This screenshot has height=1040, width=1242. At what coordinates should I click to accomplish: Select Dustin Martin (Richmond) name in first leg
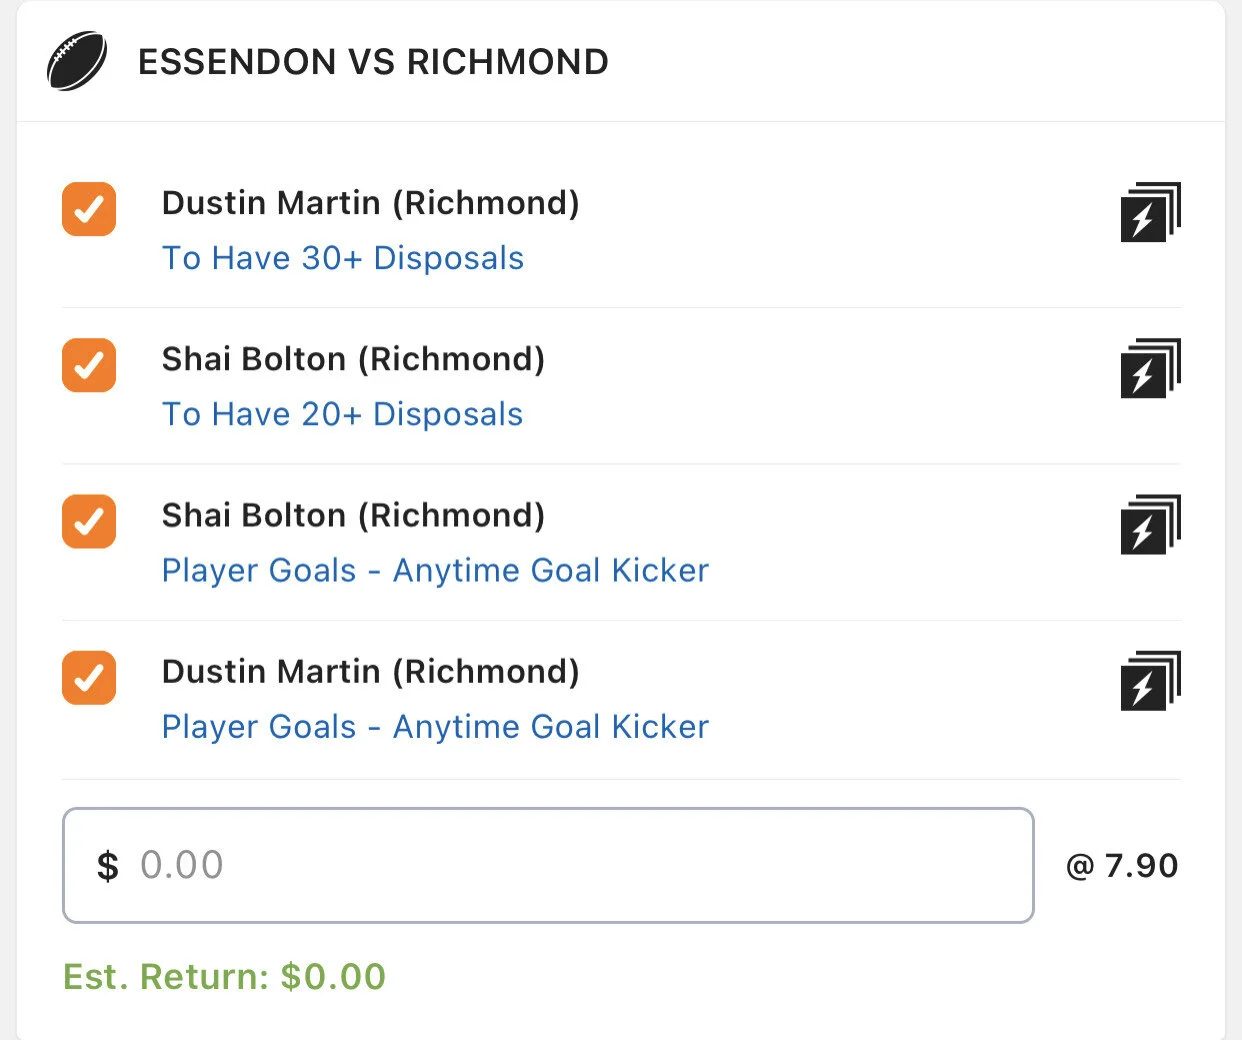[370, 203]
